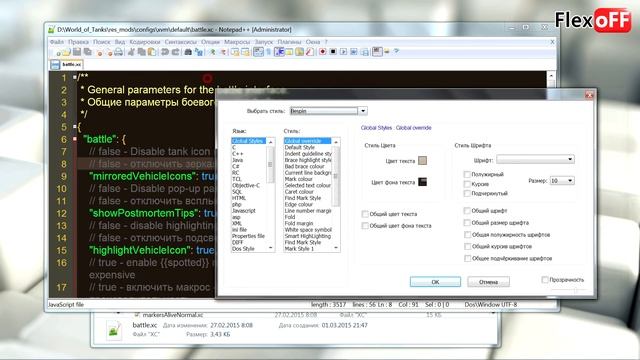Open the Выбрать стиль theme dropdown
The image size is (640, 360).
click(x=363, y=111)
